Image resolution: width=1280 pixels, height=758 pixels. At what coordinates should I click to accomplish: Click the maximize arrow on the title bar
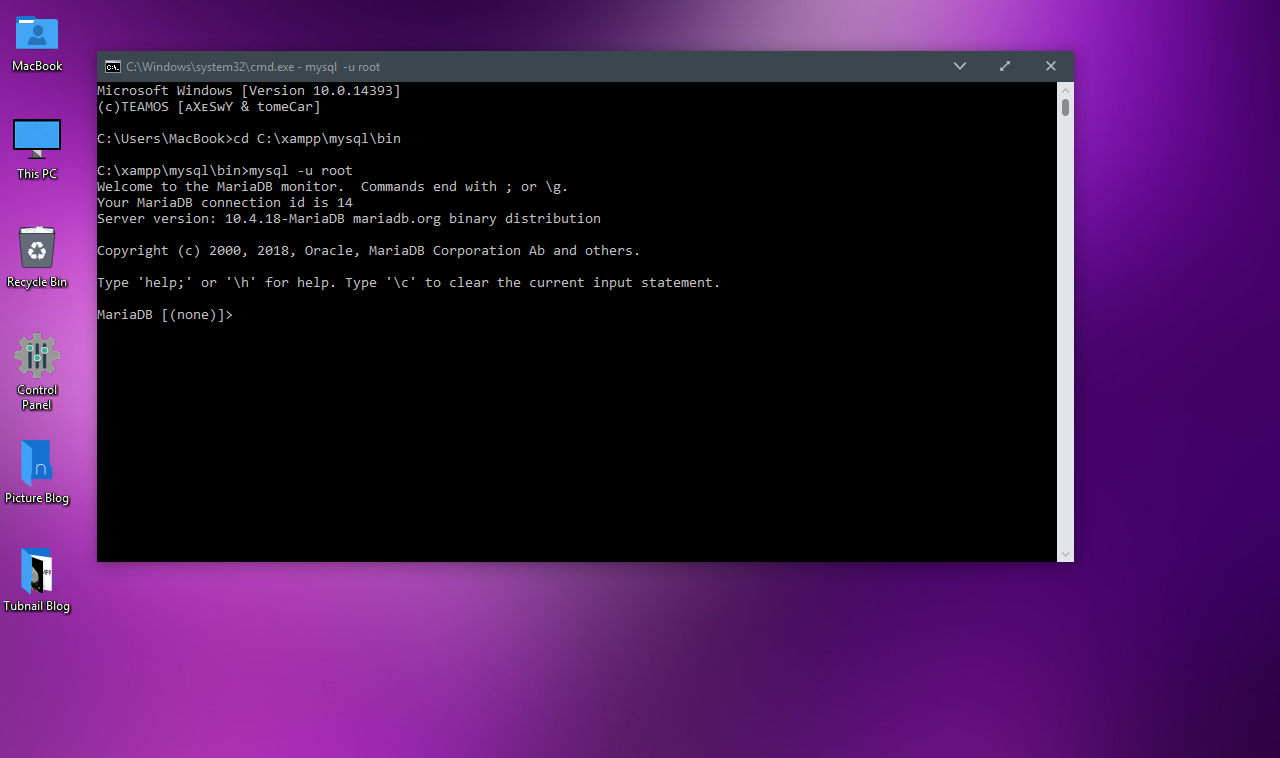pos(1004,66)
